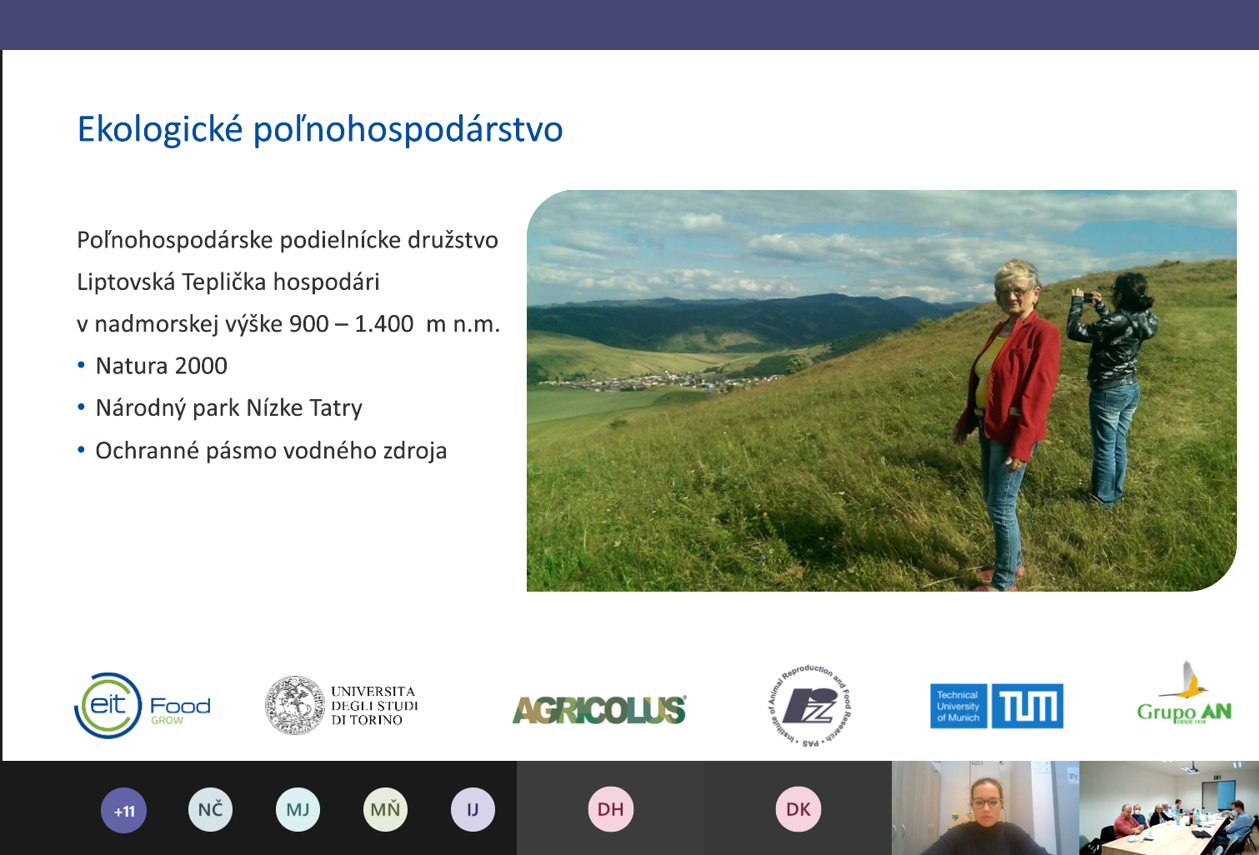Click the DH participant tile

(x=610, y=809)
